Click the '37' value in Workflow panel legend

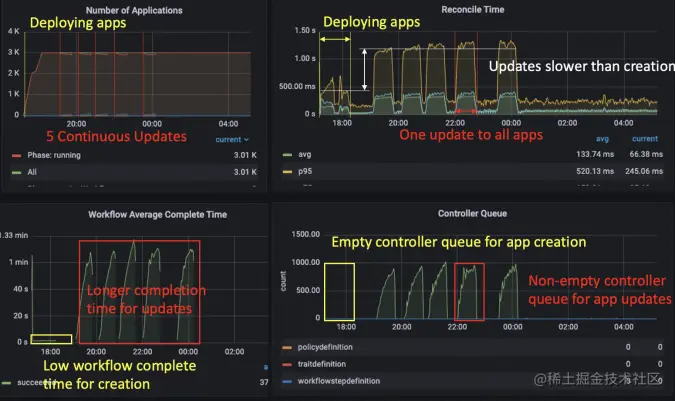click(264, 382)
